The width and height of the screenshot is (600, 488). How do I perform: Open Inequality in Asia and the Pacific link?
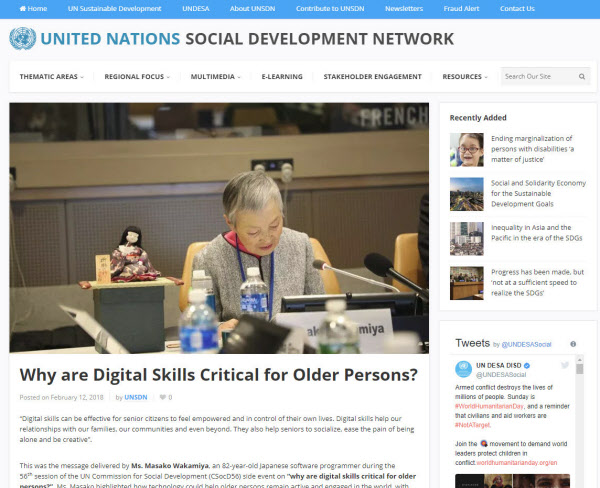pyautogui.click(x=536, y=233)
